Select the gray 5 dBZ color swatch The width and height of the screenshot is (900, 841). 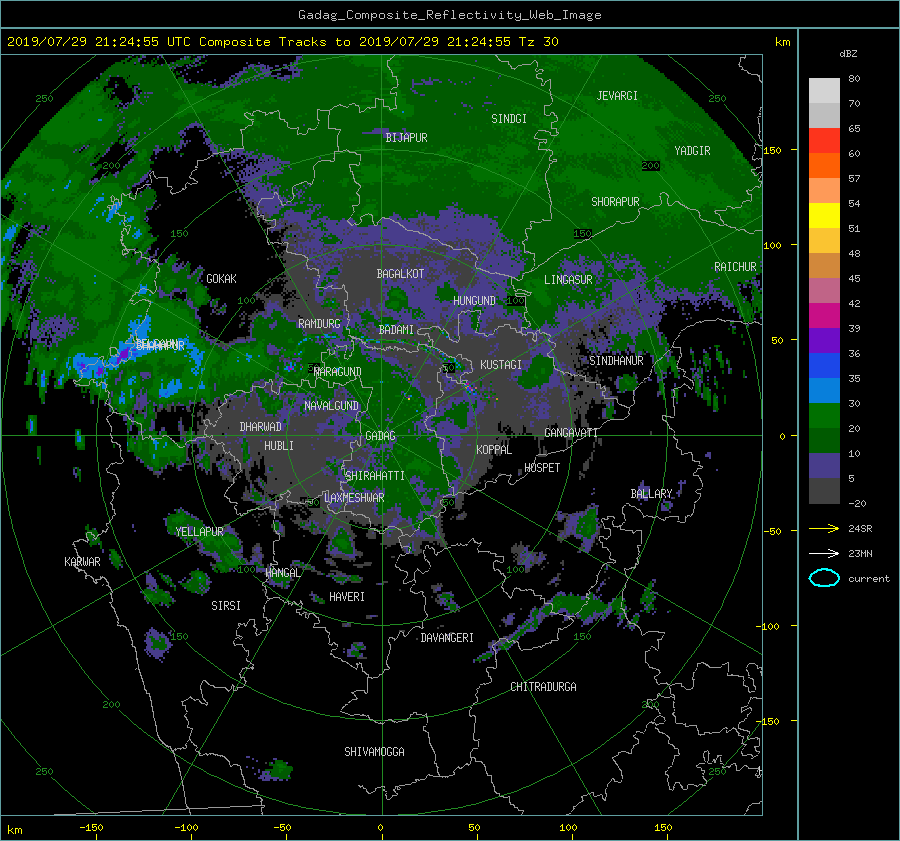pos(824,490)
